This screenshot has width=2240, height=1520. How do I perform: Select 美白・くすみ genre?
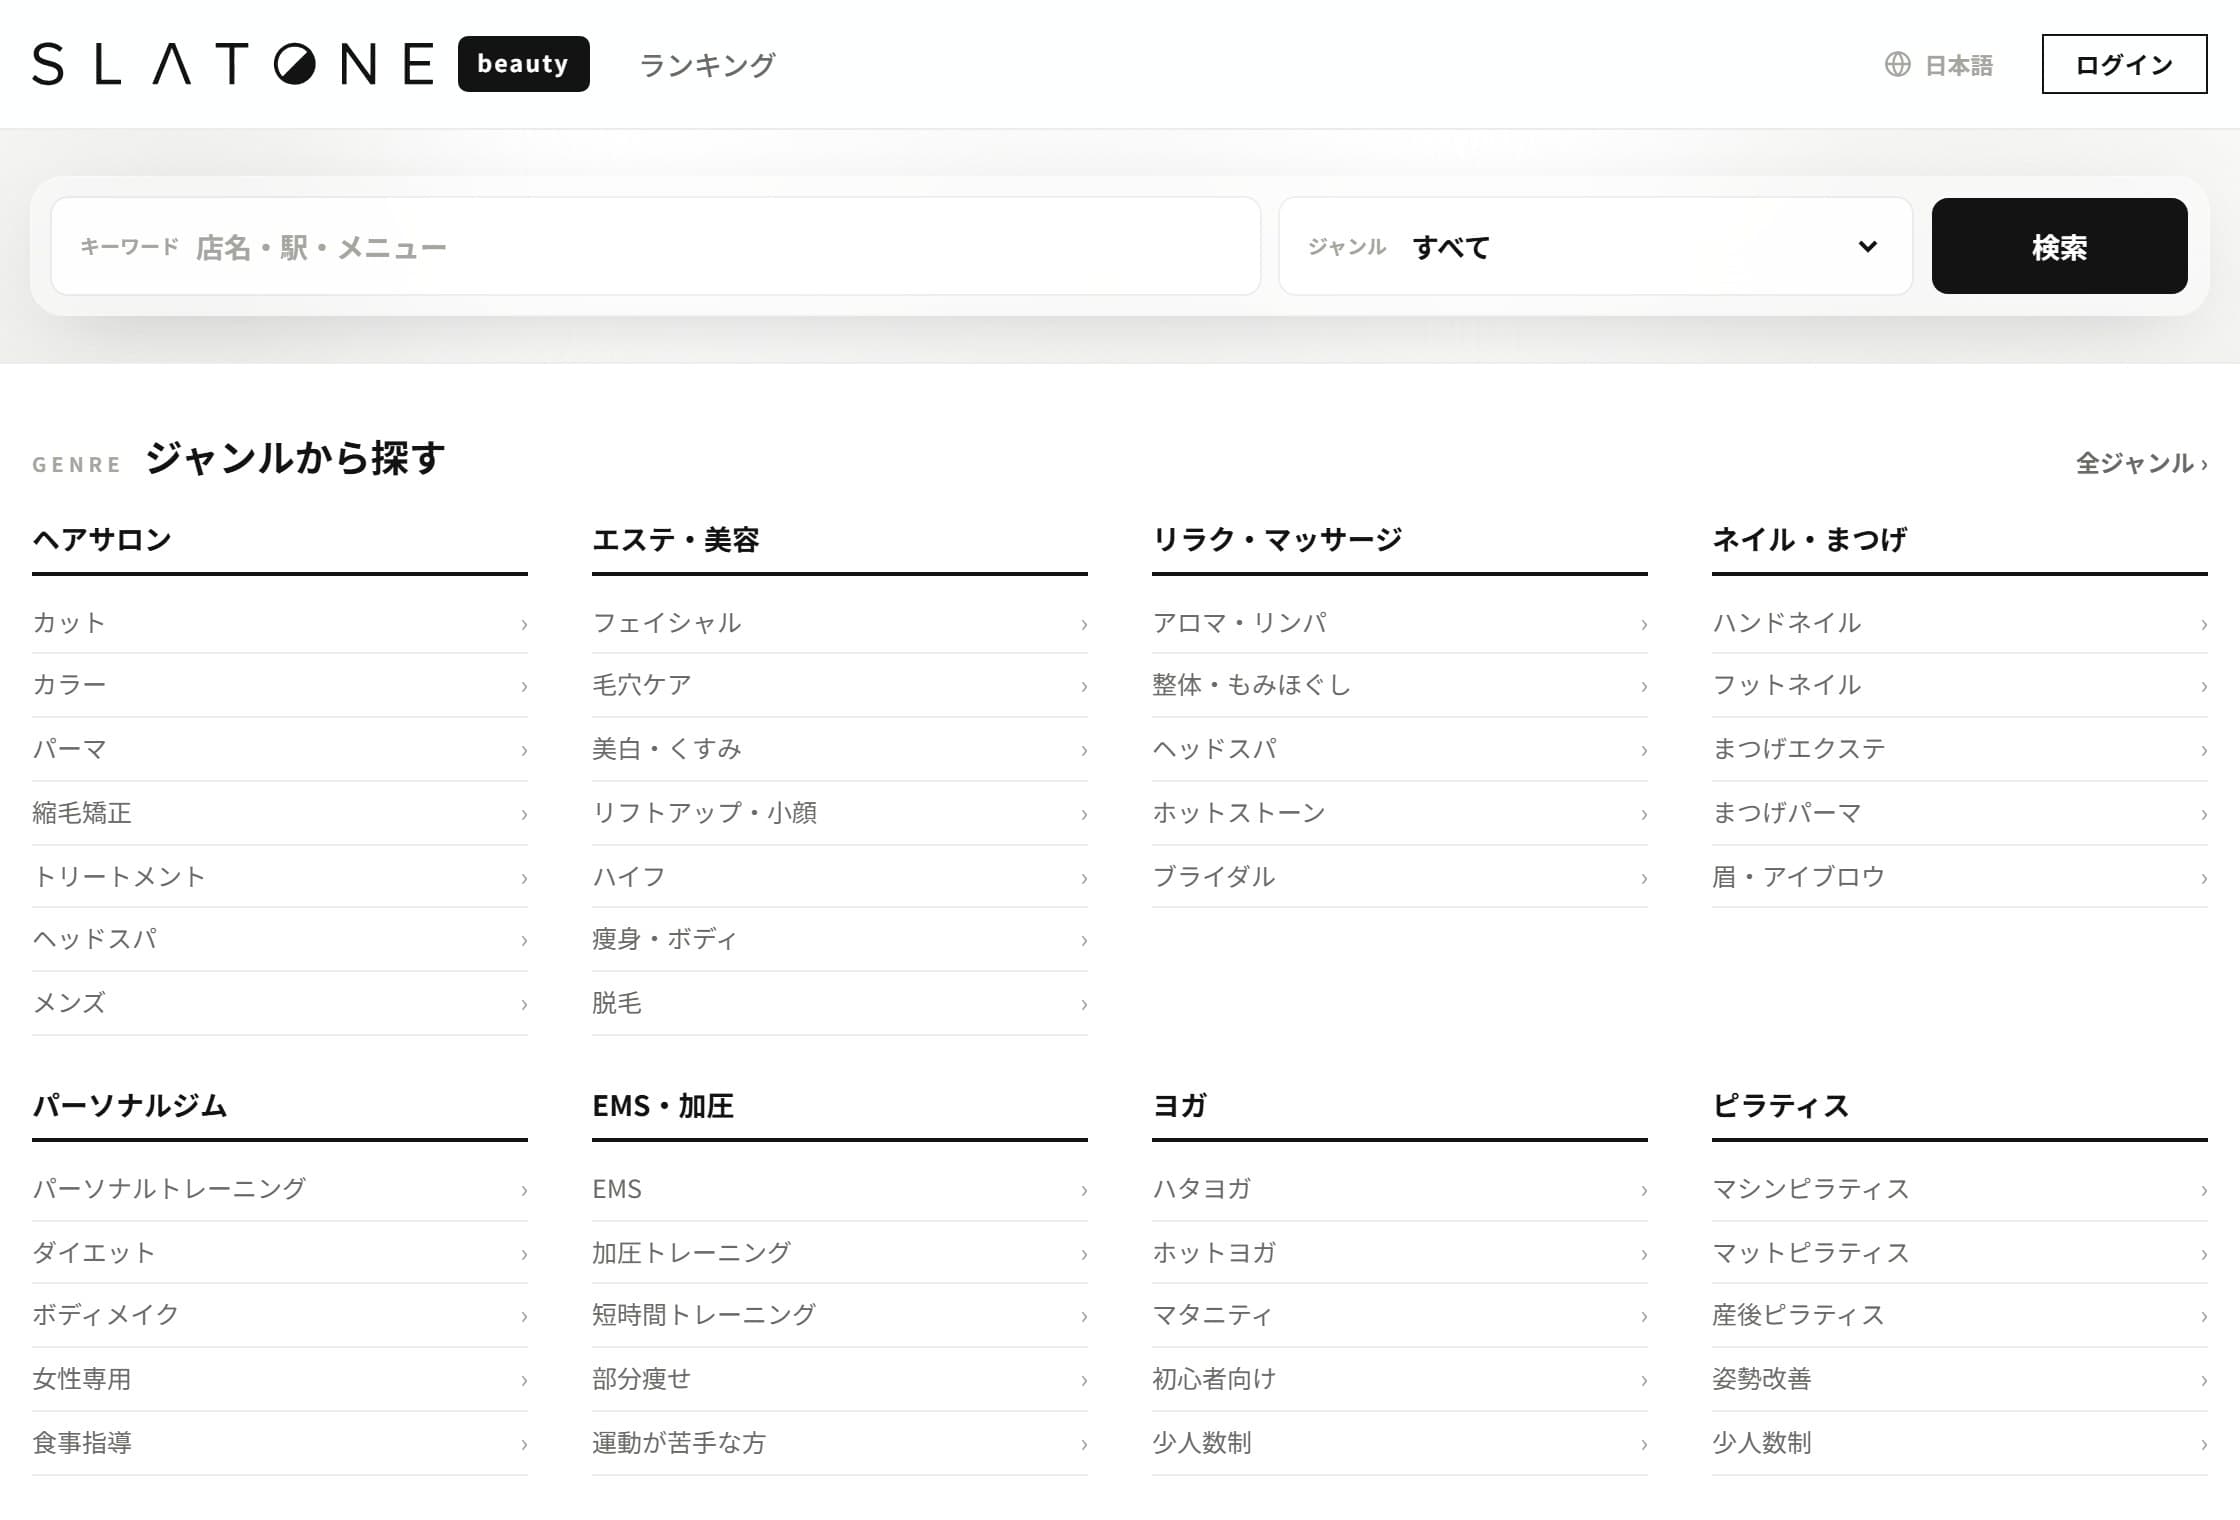840,749
